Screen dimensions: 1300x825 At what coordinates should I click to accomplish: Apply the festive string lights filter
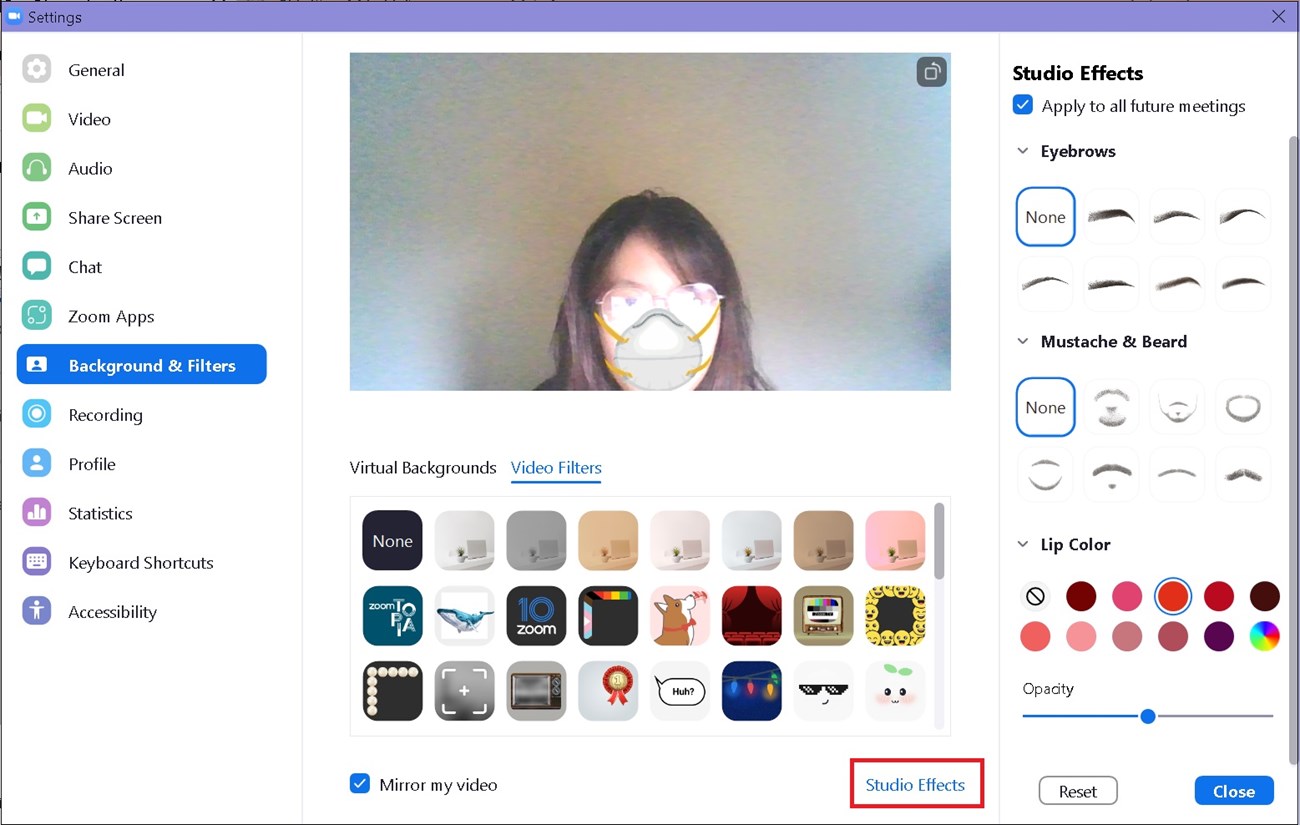(752, 691)
